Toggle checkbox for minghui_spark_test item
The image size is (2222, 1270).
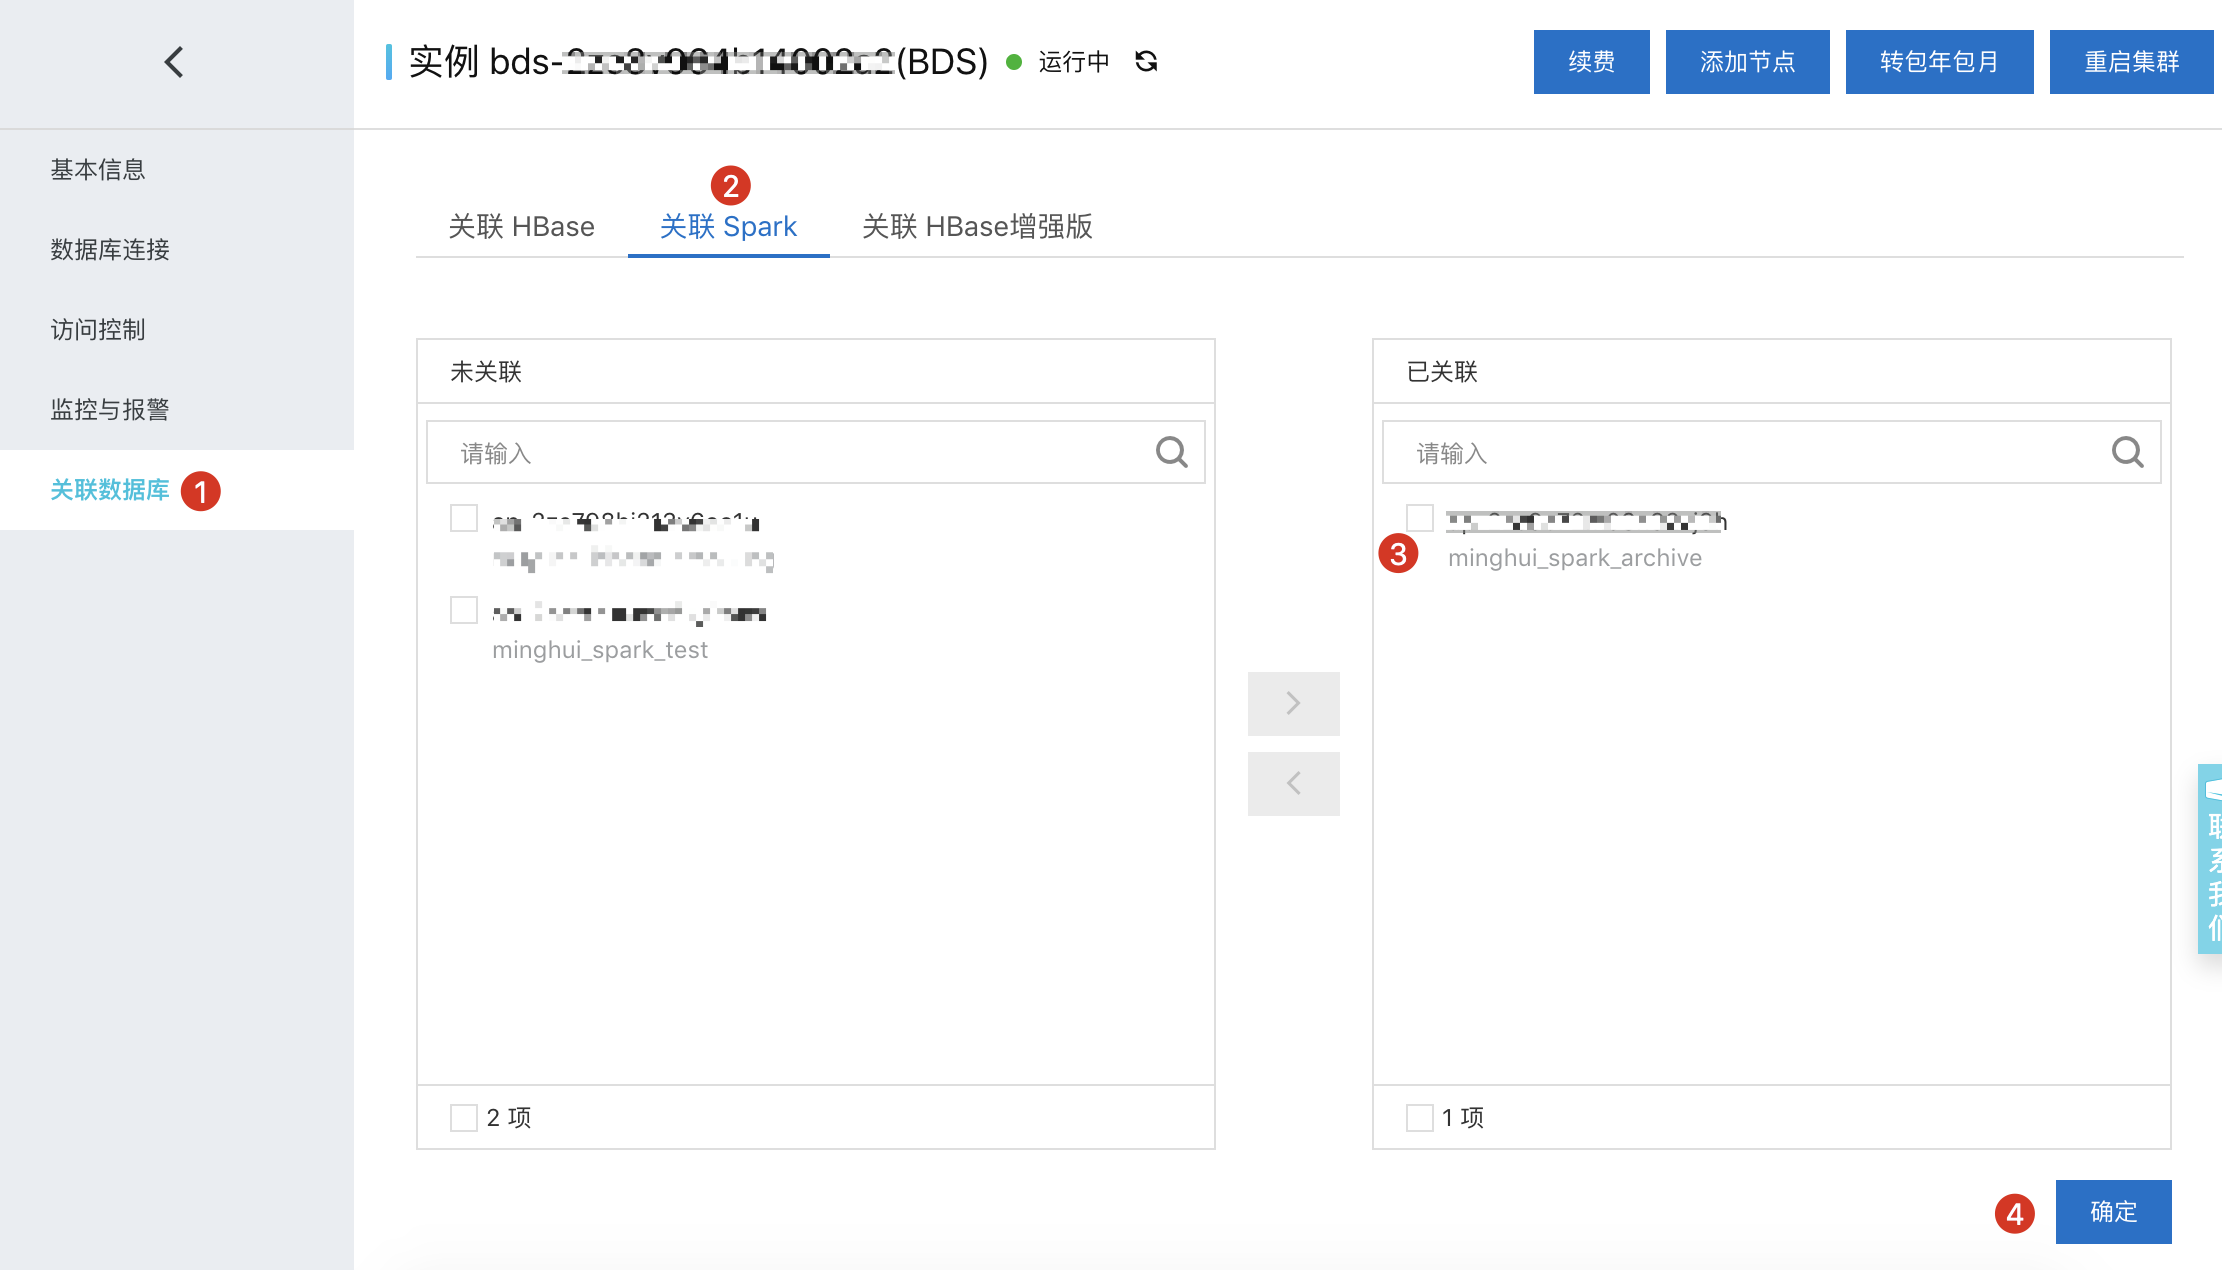pos(465,611)
